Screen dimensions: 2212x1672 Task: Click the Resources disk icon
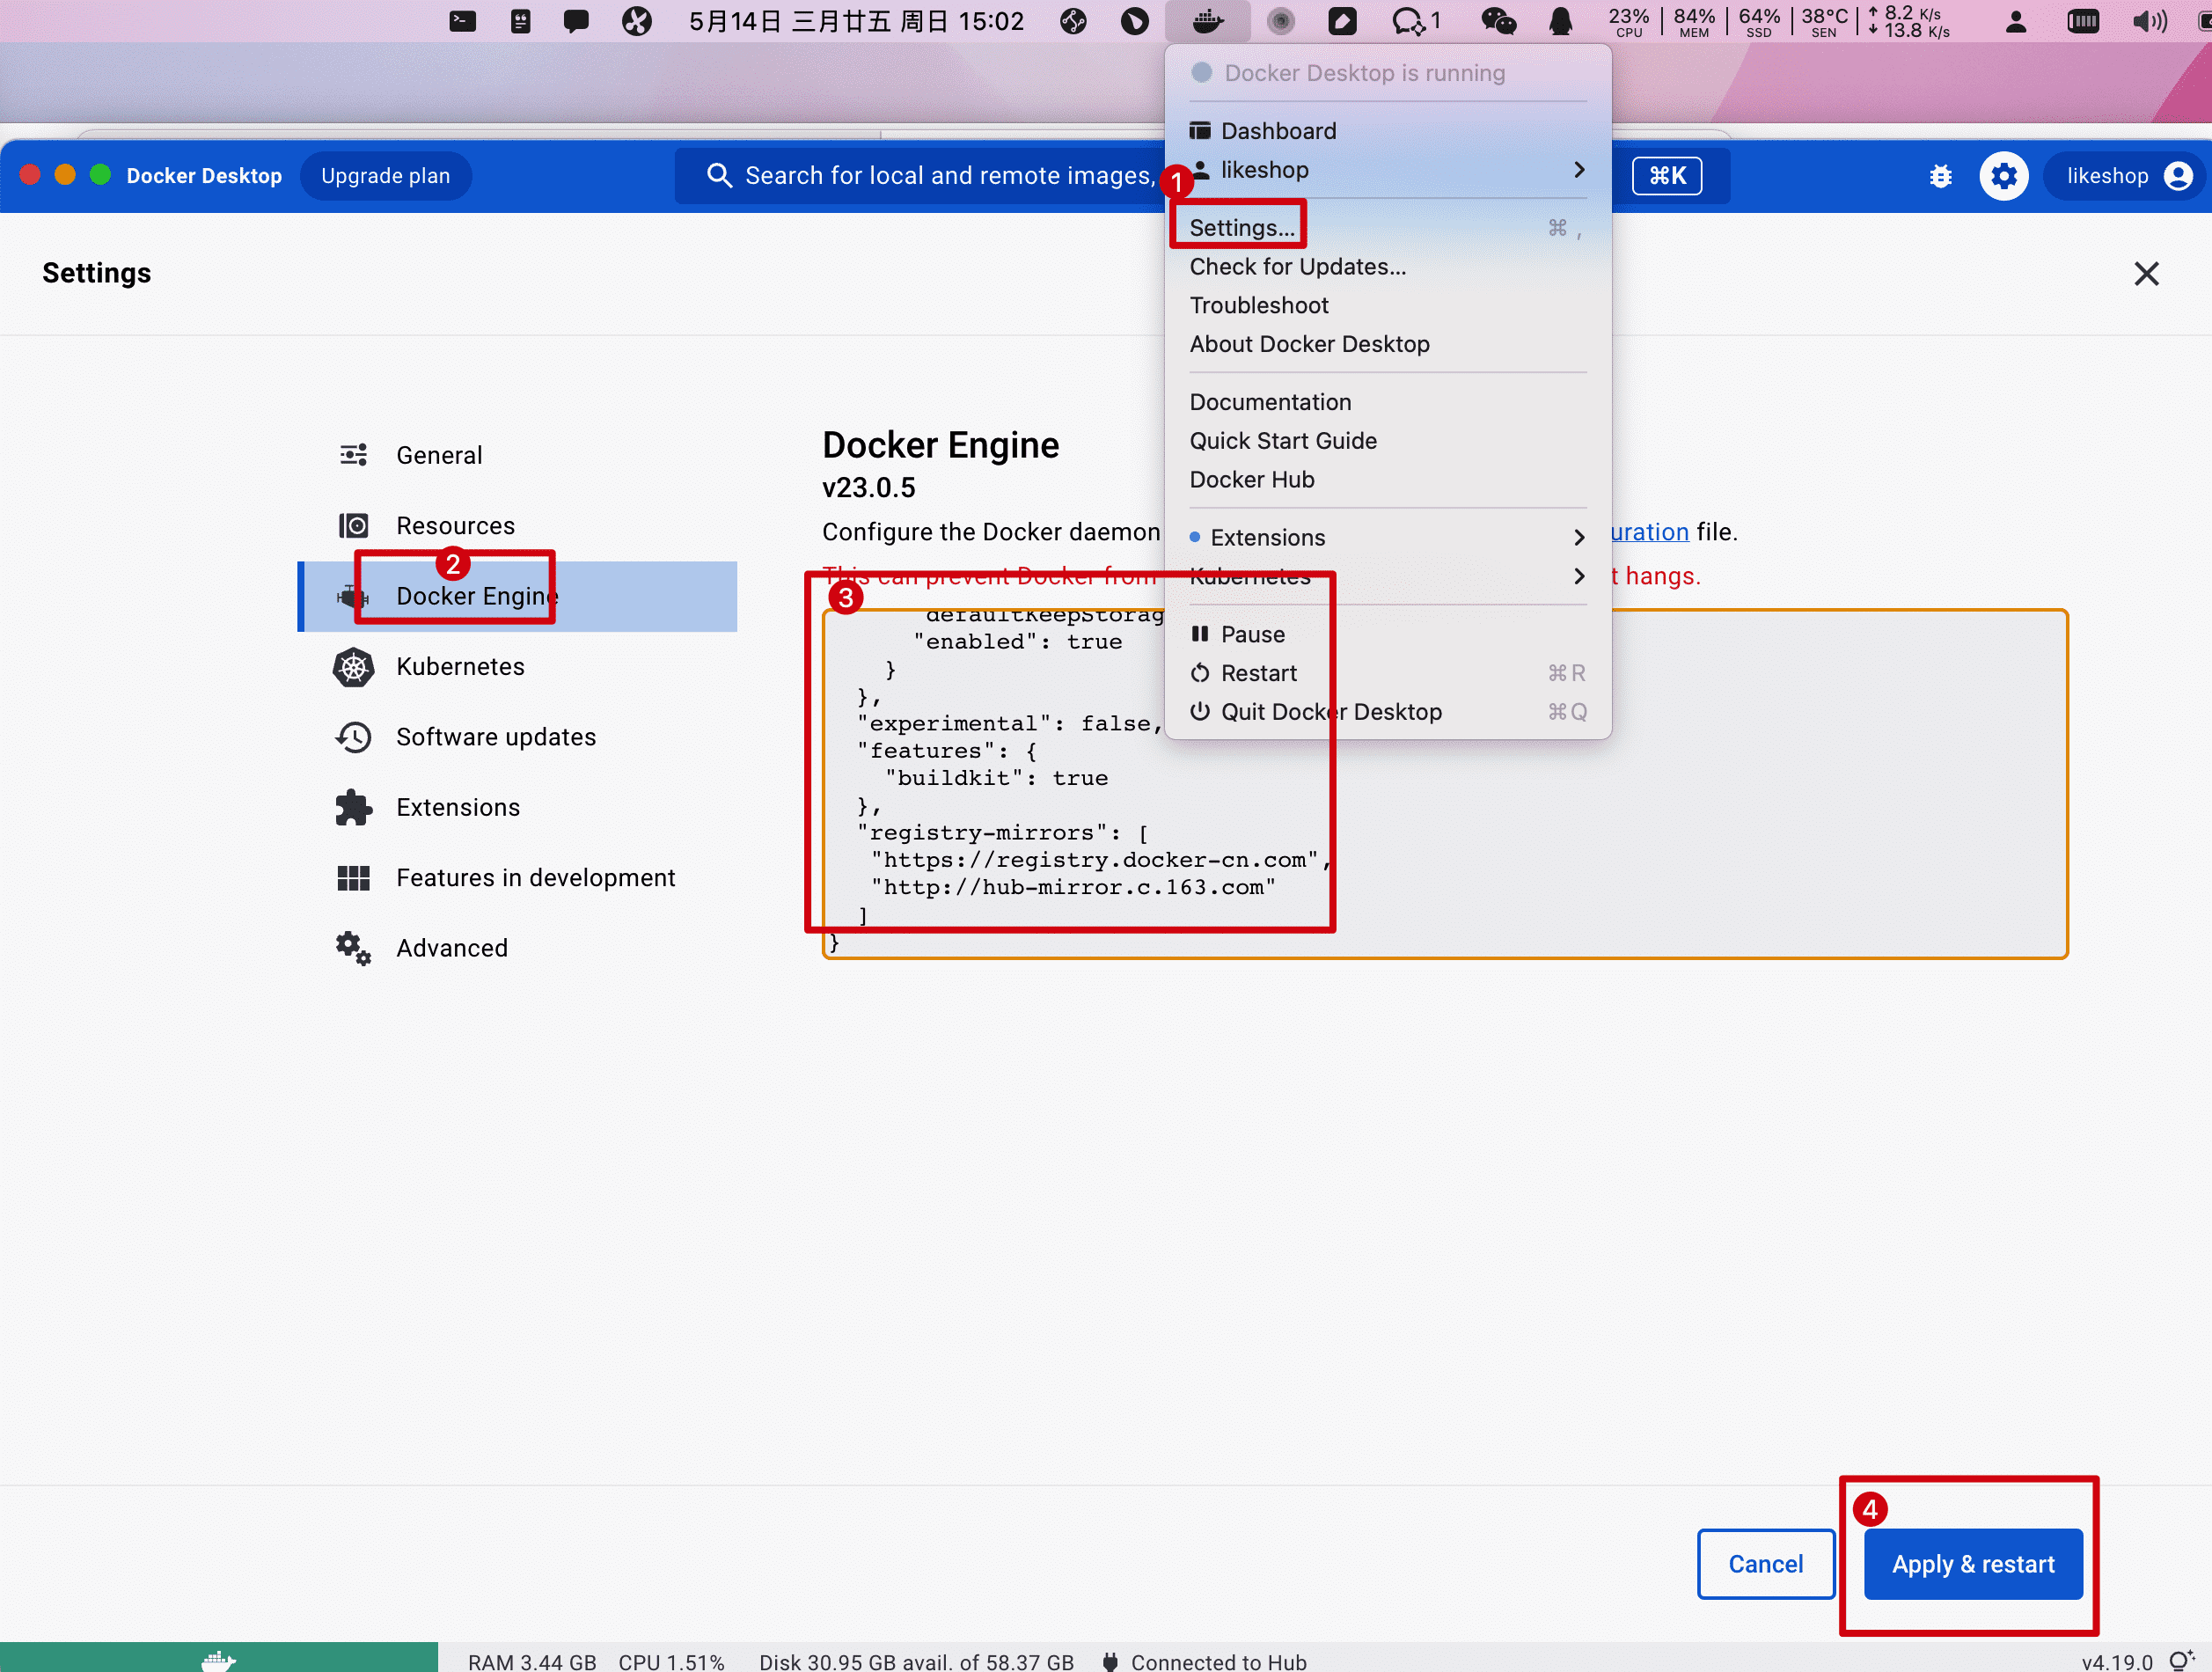point(353,525)
